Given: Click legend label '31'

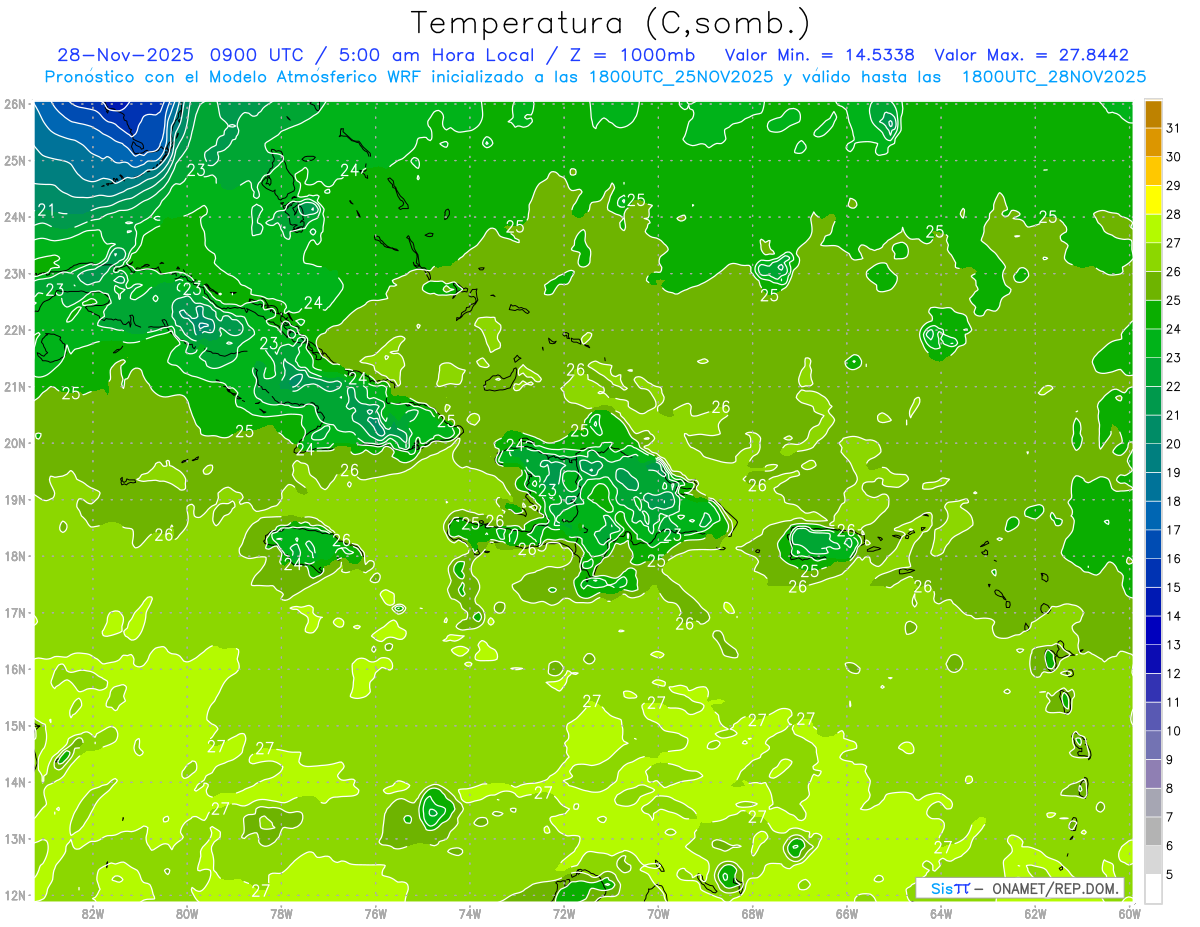Looking at the screenshot, I should (x=1173, y=128).
